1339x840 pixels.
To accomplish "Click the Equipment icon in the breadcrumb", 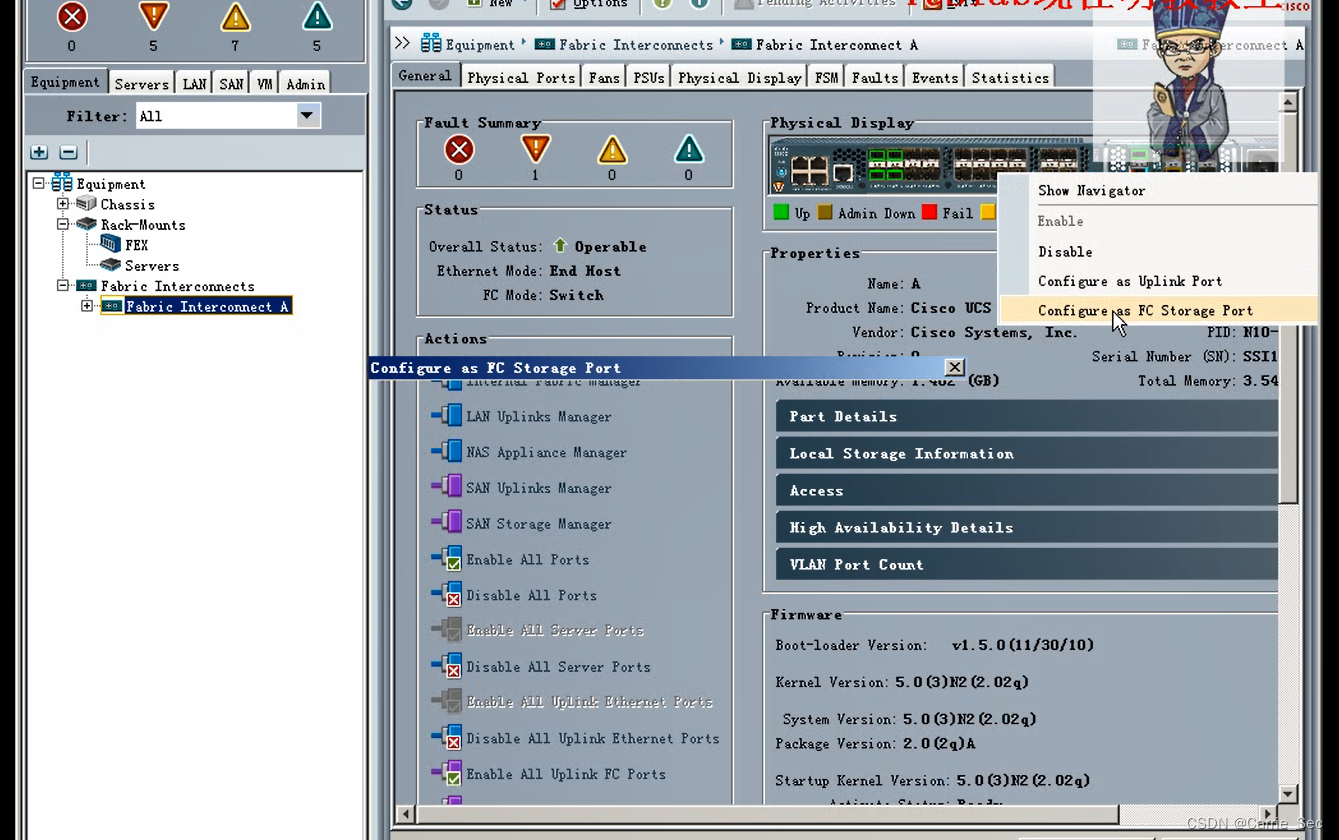I will pyautogui.click(x=431, y=43).
